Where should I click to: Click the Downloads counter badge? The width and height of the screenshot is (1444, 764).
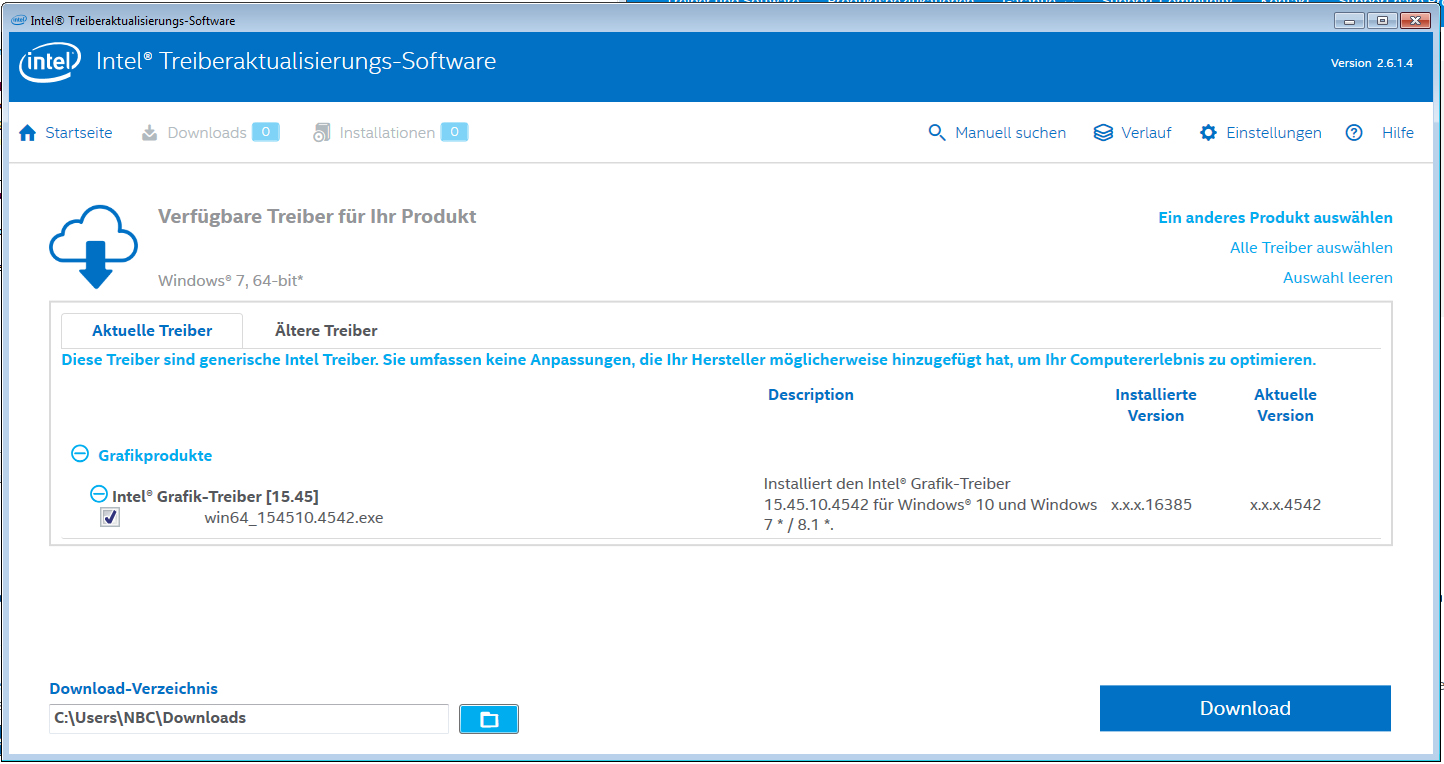tap(265, 132)
